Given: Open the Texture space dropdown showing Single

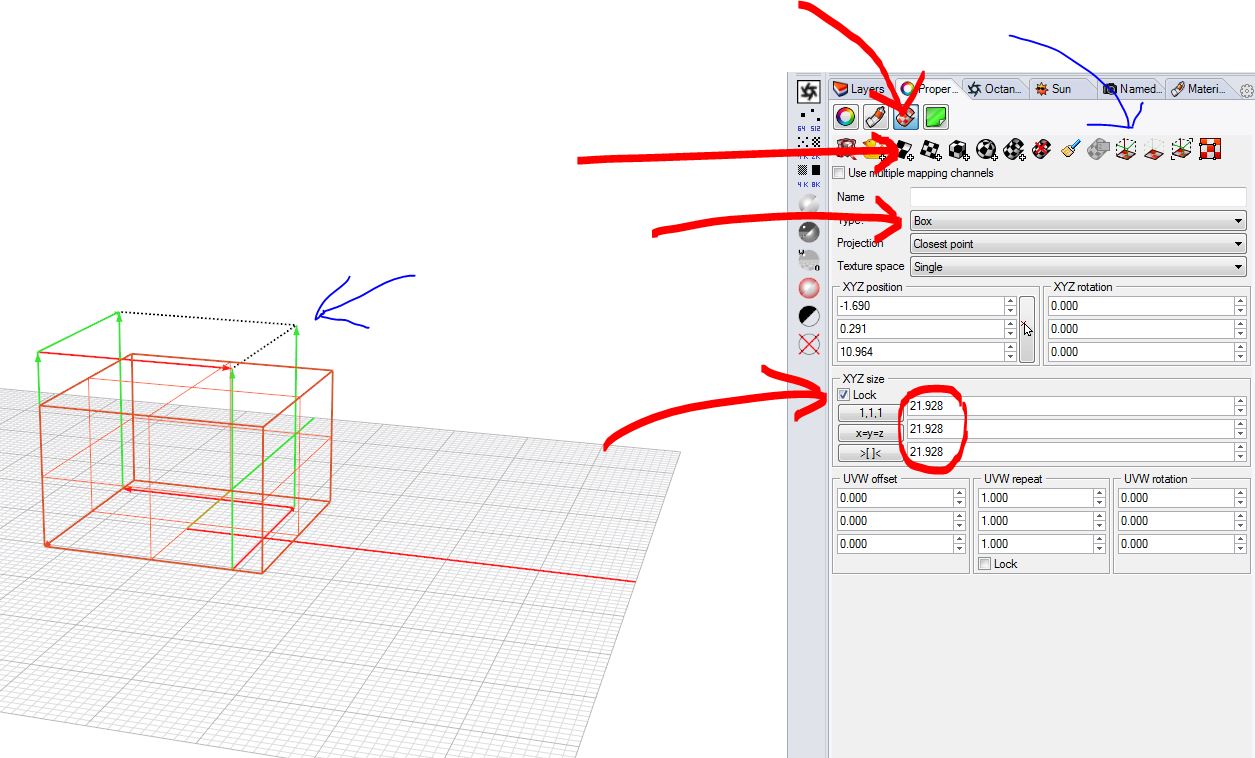Looking at the screenshot, I should 1078,267.
